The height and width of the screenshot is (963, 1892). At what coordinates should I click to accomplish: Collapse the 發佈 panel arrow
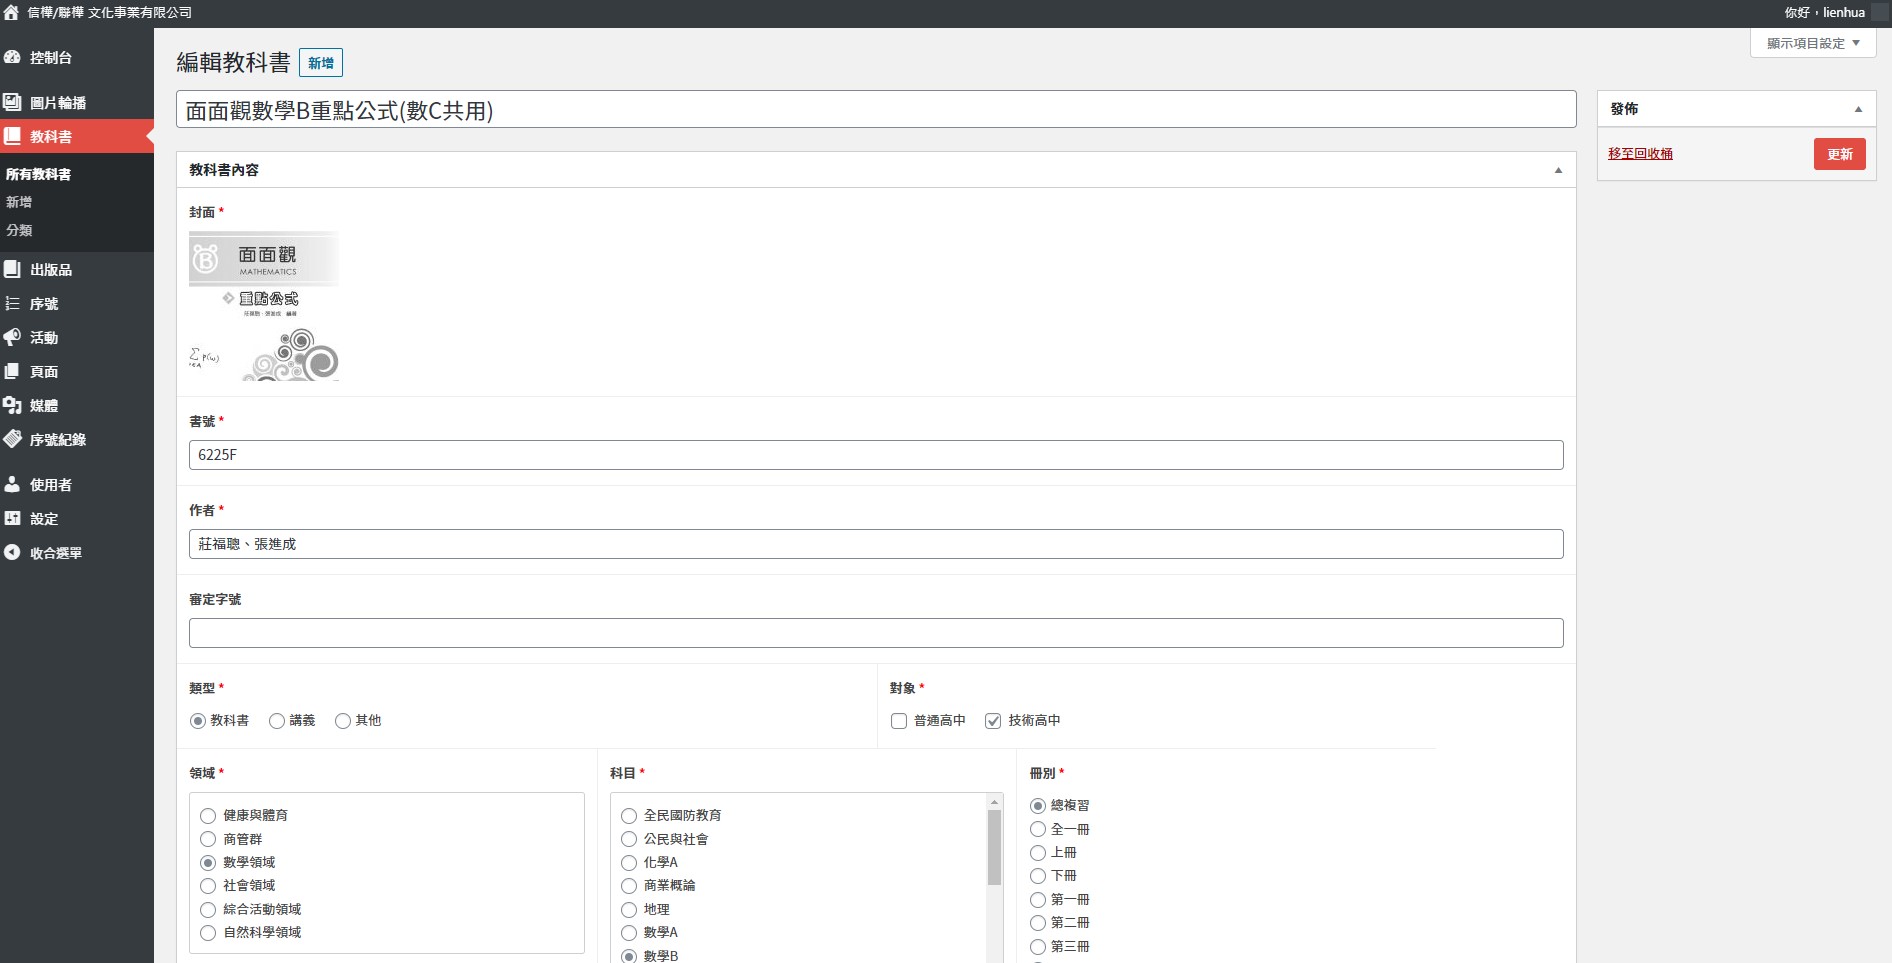tap(1858, 109)
